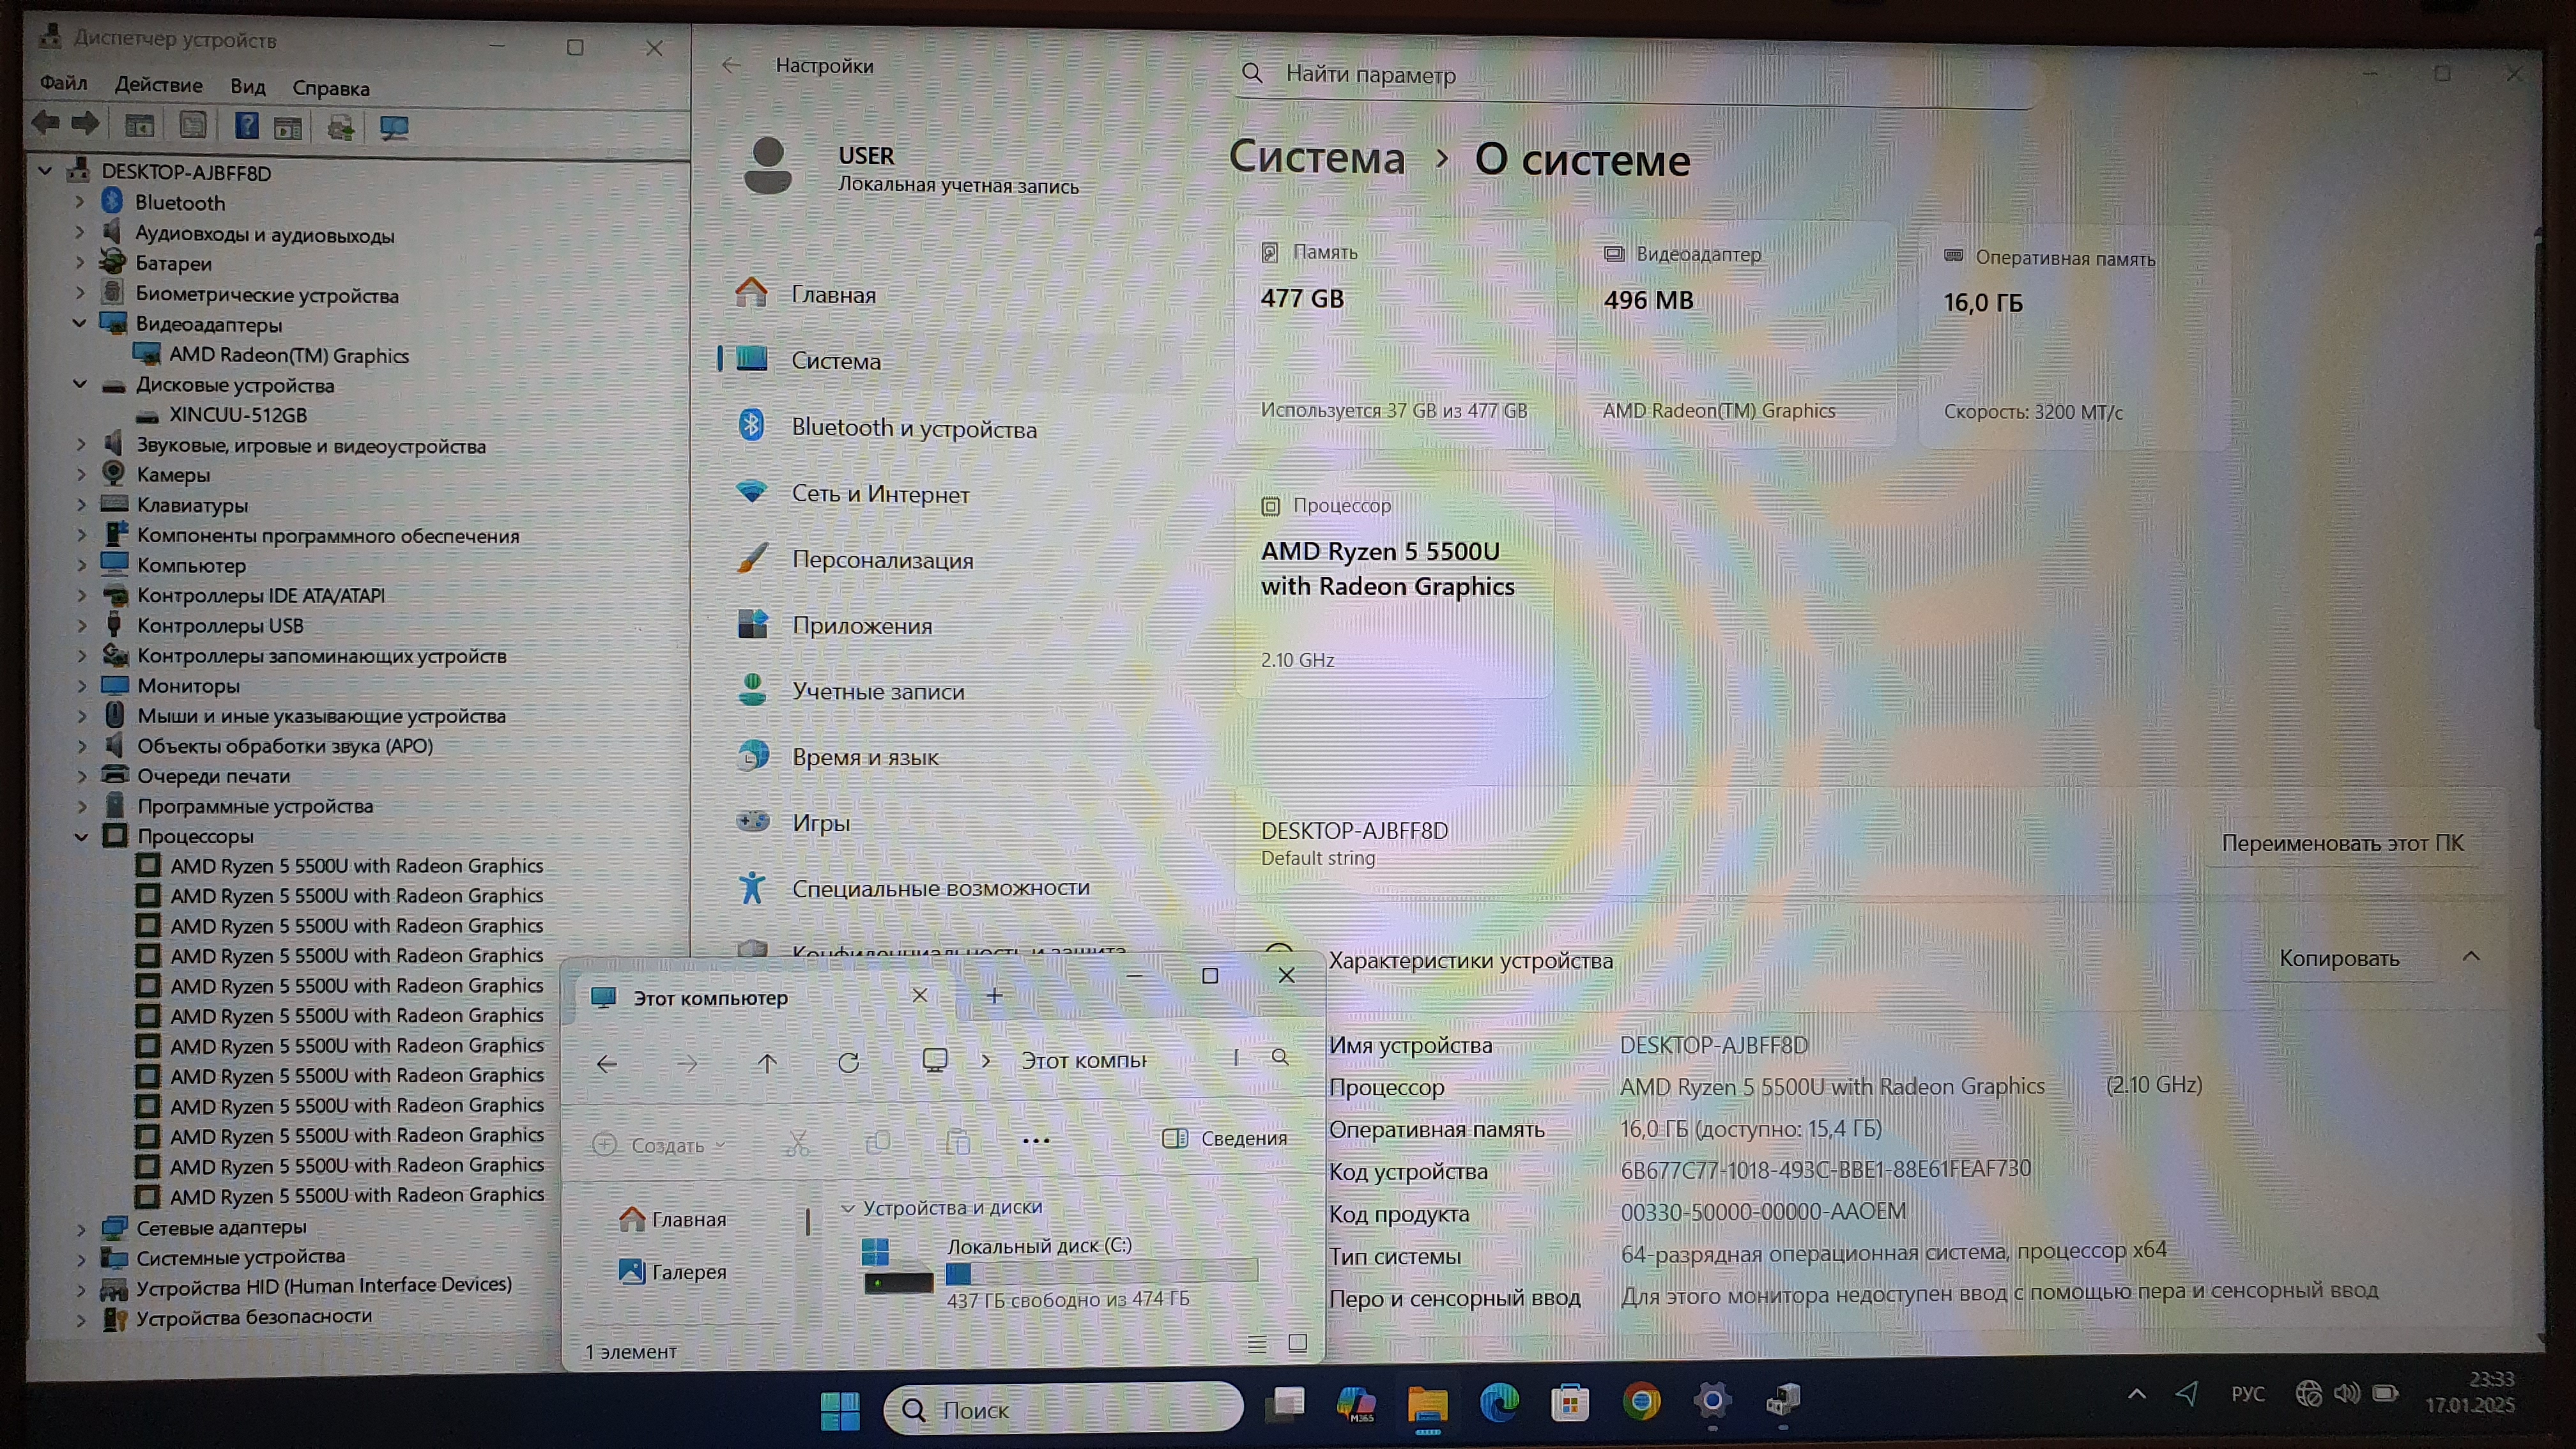
Task: Click the scan hardware changes toolbar icon
Action: click(x=394, y=128)
